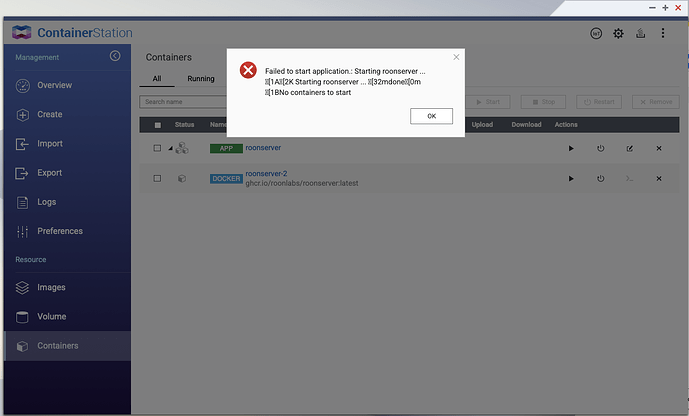Click the Download column header
This screenshot has height=416, width=689.
tap(526, 125)
